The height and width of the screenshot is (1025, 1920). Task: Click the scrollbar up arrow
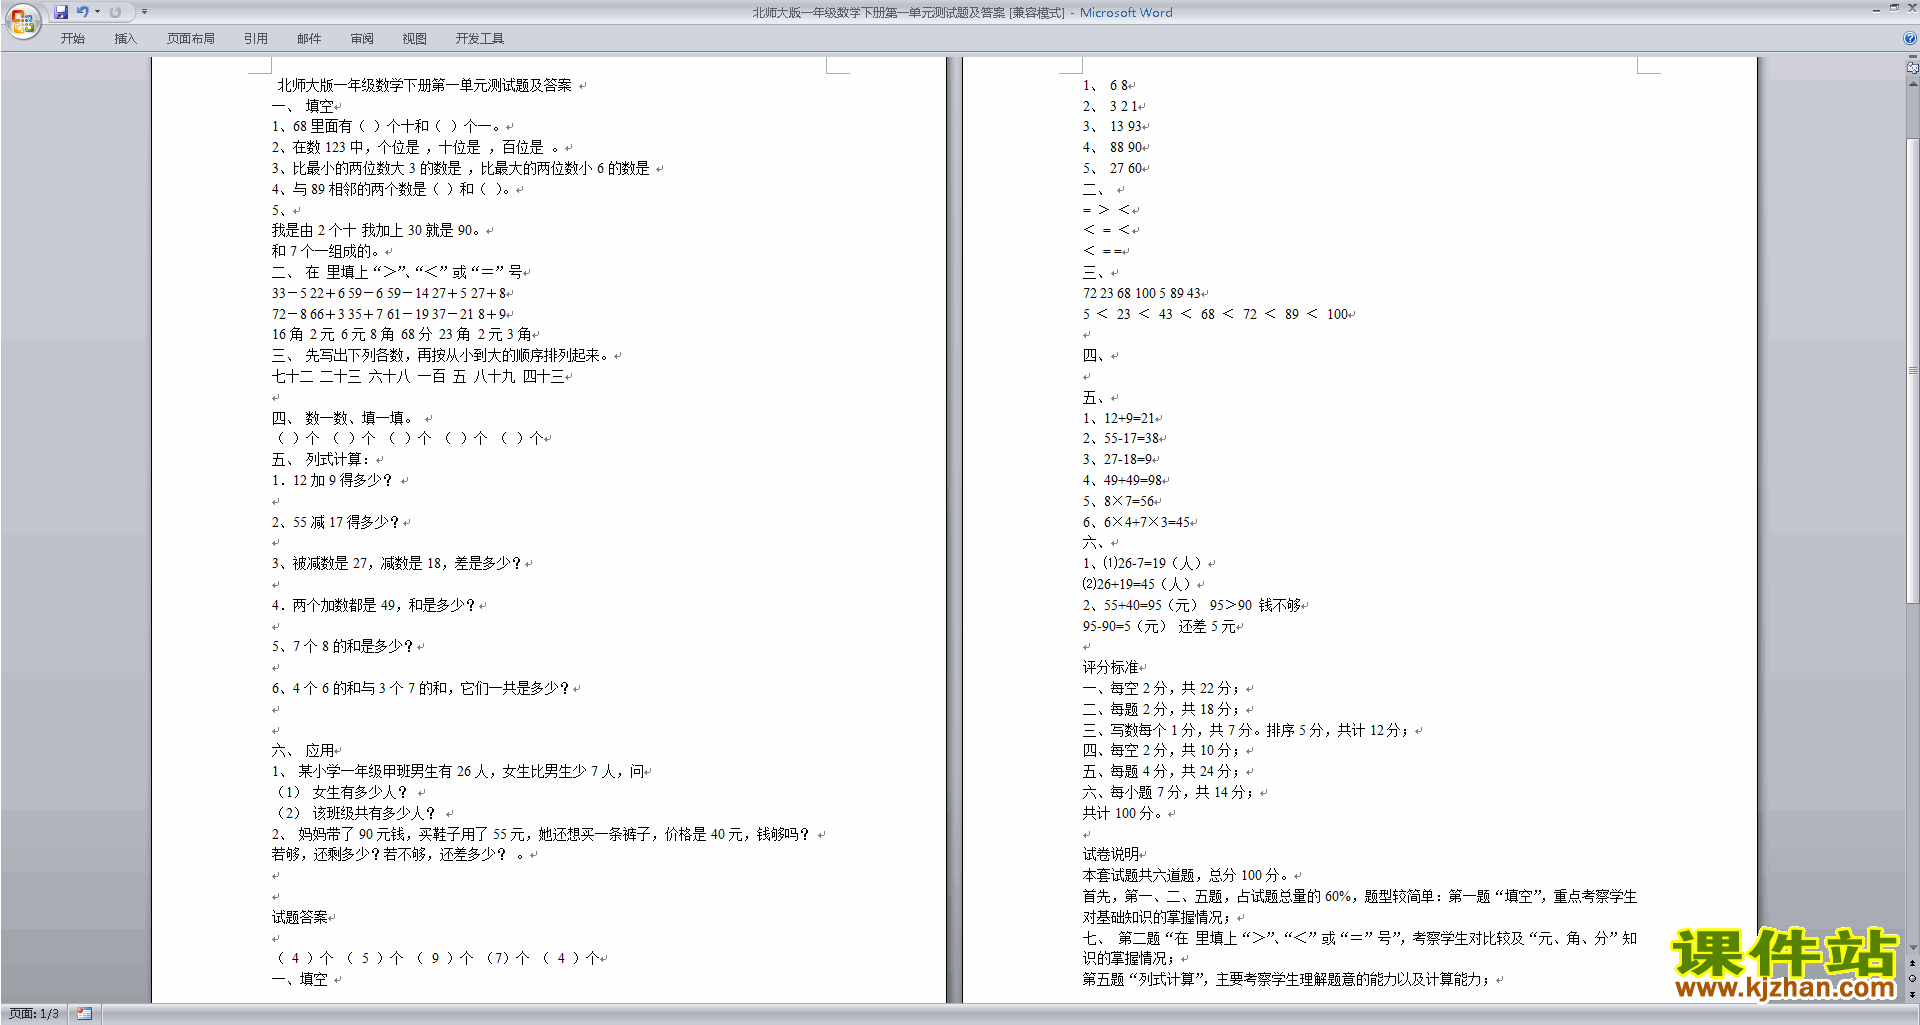1913,84
